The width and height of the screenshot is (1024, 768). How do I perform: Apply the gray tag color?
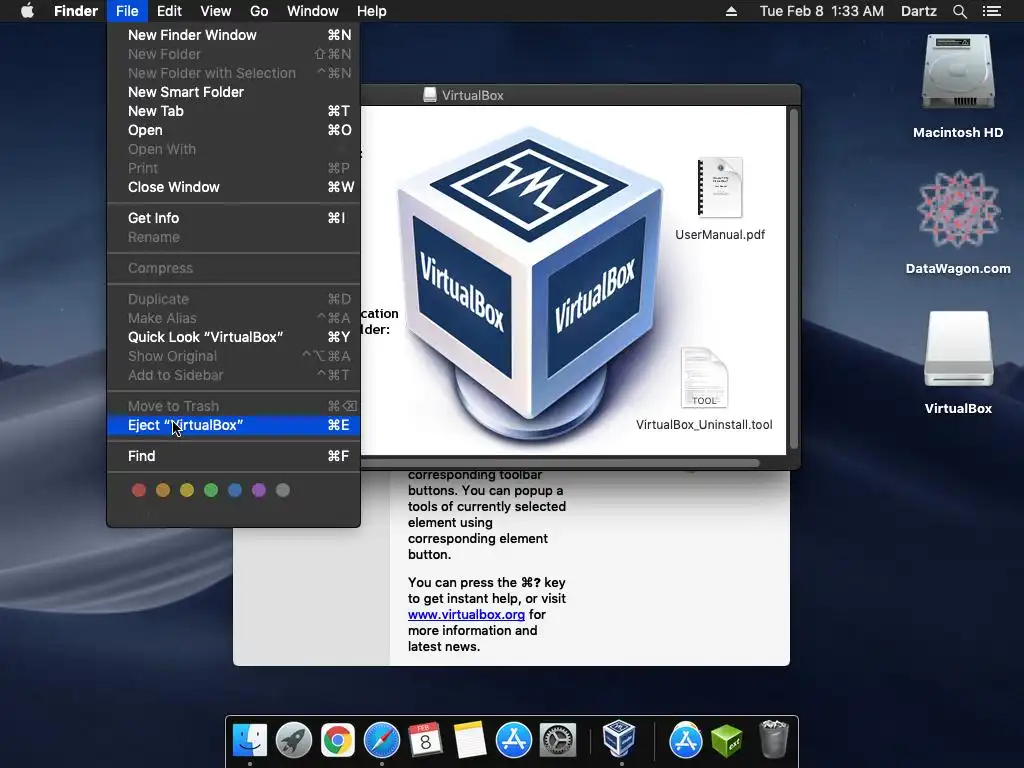283,490
